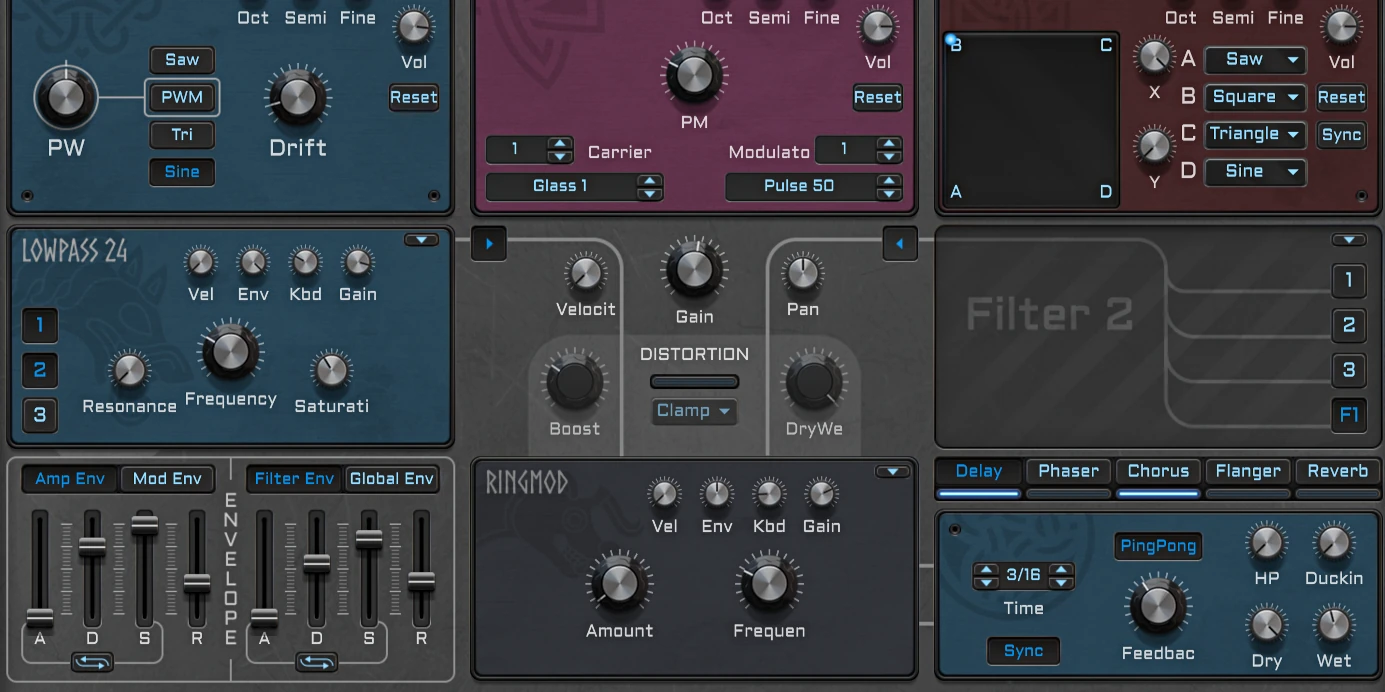Open the Clamp distortion type dropdown
The height and width of the screenshot is (692, 1385).
coord(694,411)
